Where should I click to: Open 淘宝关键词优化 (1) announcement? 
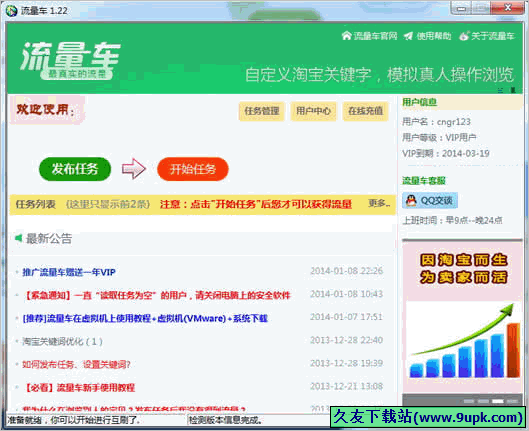[x=62, y=341]
